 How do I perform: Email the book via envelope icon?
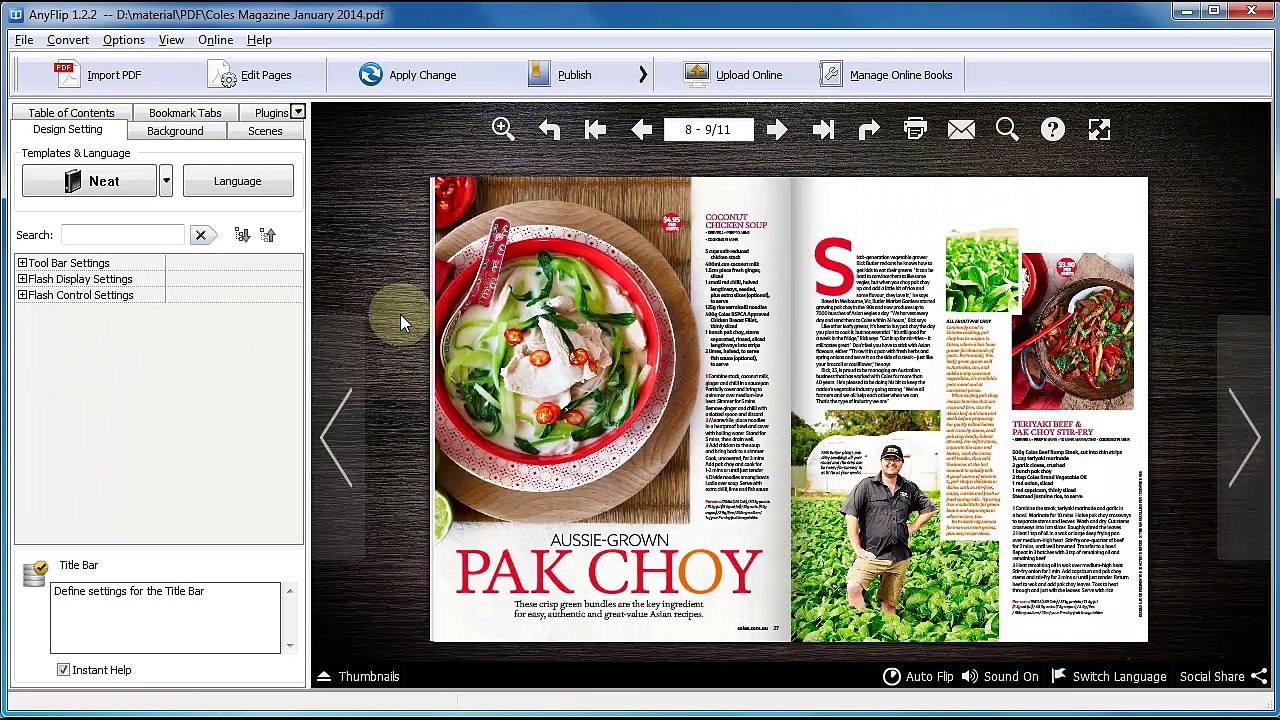(961, 129)
